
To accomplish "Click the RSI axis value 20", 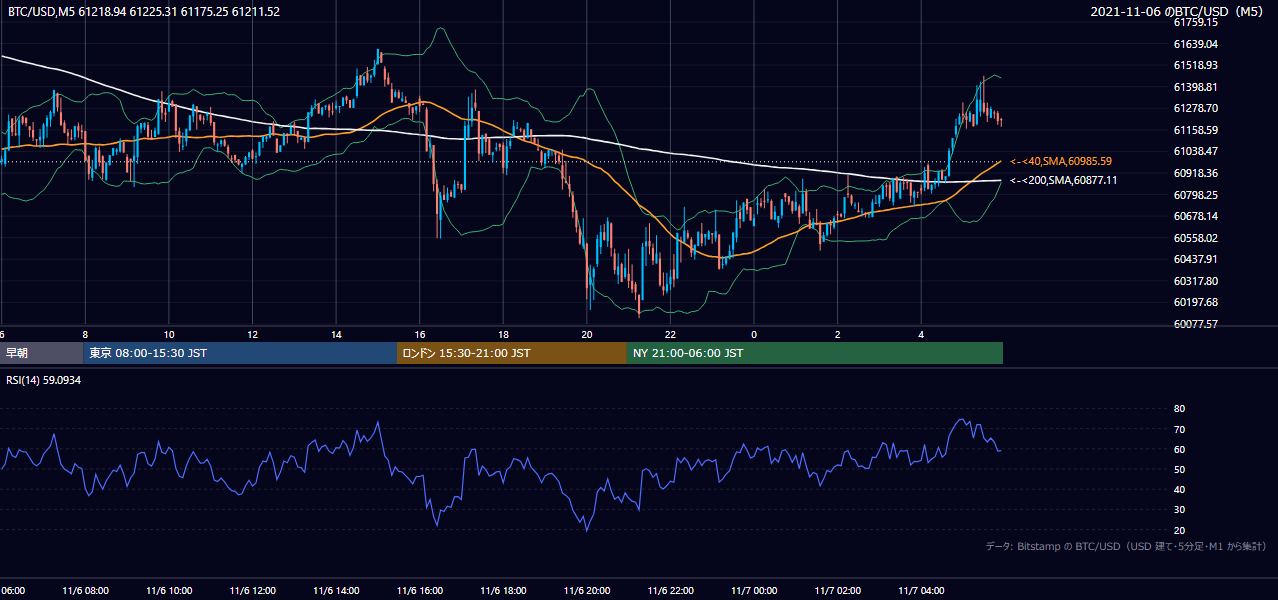I will pyautogui.click(x=1179, y=530).
